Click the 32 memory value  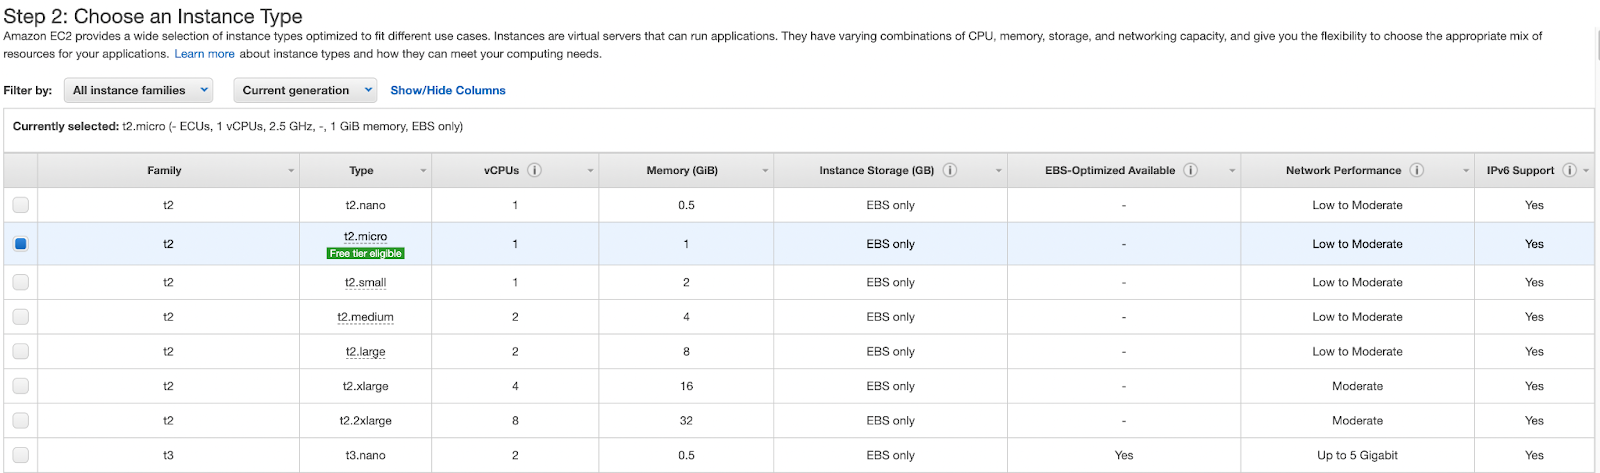pyautogui.click(x=686, y=420)
